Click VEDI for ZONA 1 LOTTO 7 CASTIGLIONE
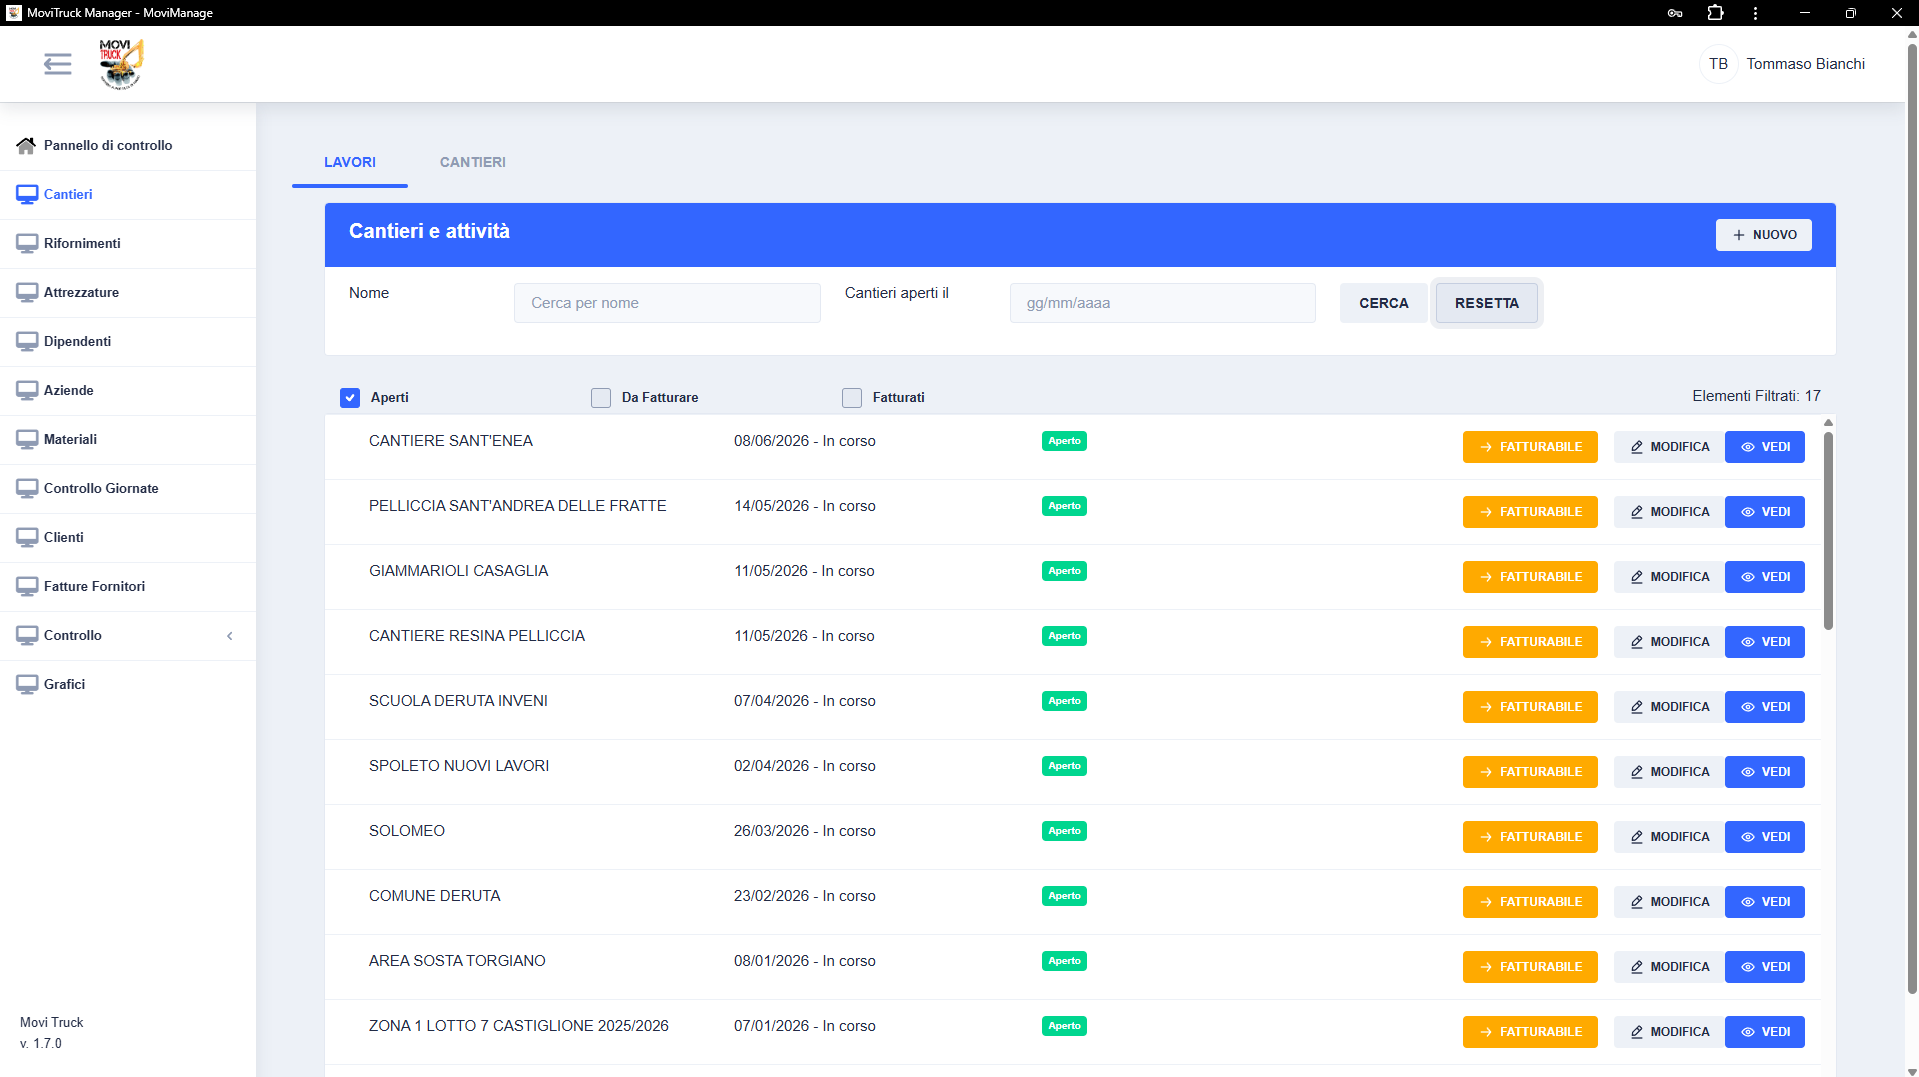 point(1765,1032)
